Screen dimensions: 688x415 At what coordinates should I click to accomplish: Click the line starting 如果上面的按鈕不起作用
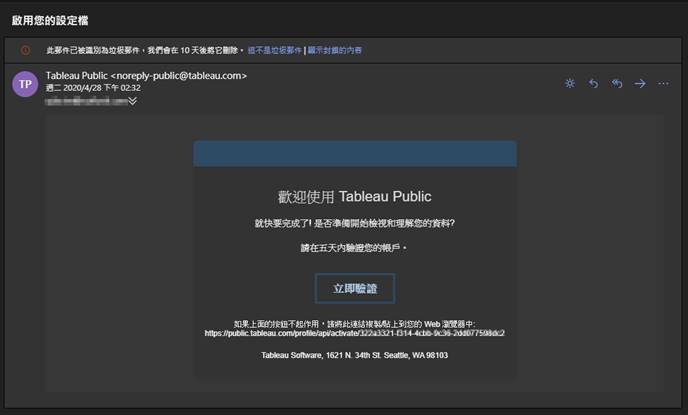point(355,324)
